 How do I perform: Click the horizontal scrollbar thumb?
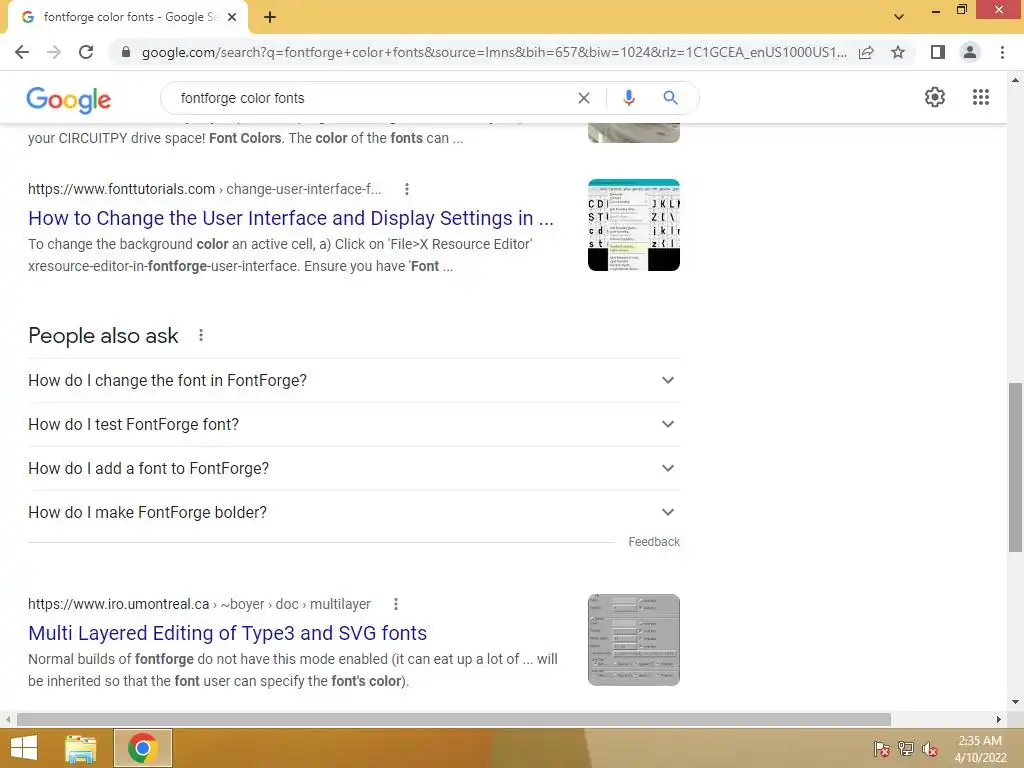[x=454, y=719]
